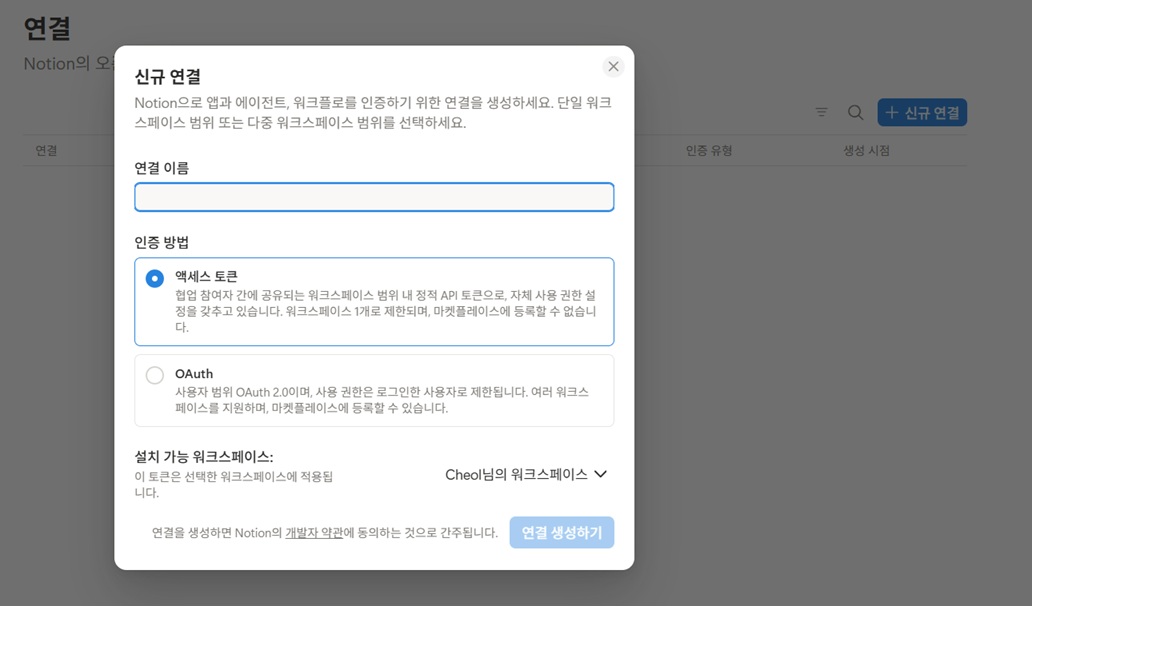Click the + 신규 연결 button behind the dialog
Image resolution: width=1152 pixels, height=648 pixels.
coord(922,112)
